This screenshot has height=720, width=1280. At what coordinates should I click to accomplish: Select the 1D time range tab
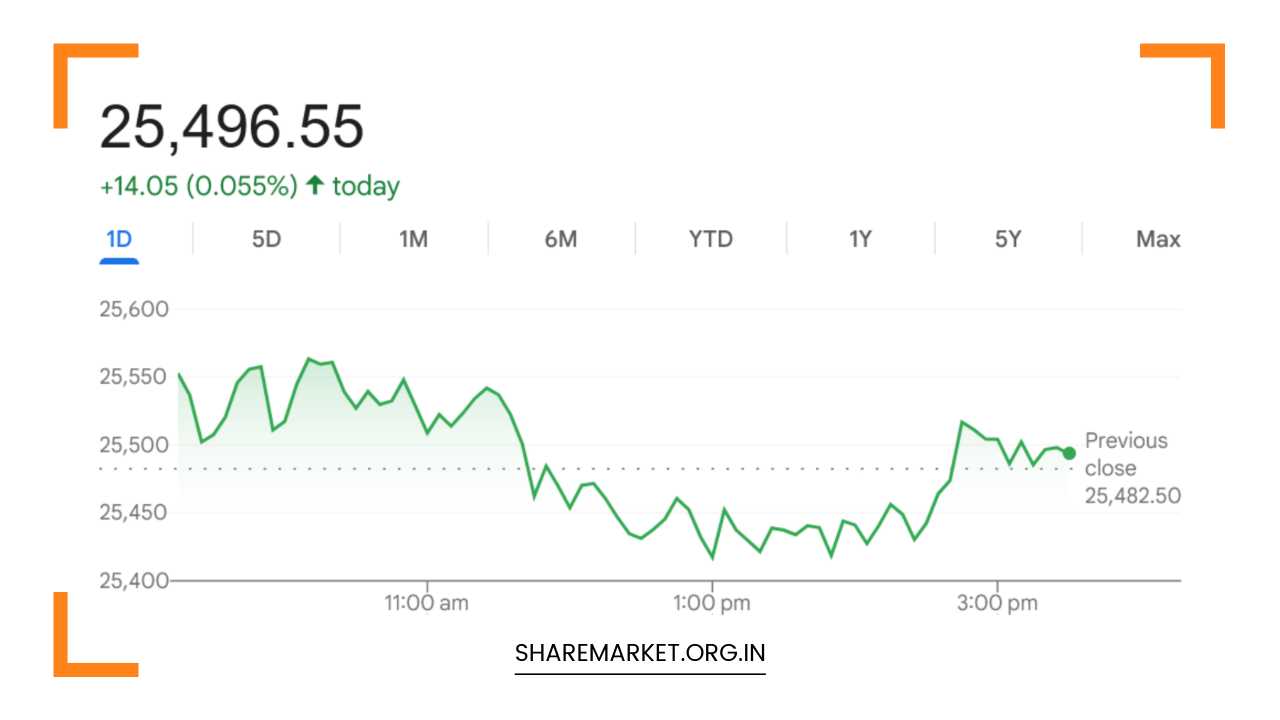[119, 239]
